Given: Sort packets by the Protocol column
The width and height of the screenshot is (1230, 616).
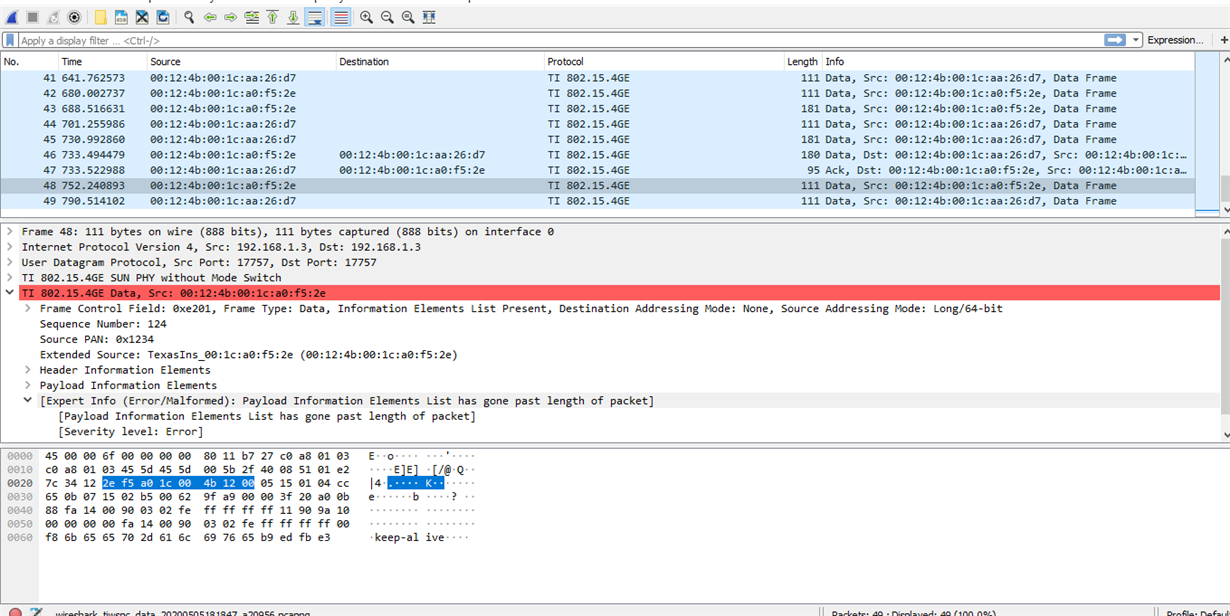Looking at the screenshot, I should tap(664, 61).
